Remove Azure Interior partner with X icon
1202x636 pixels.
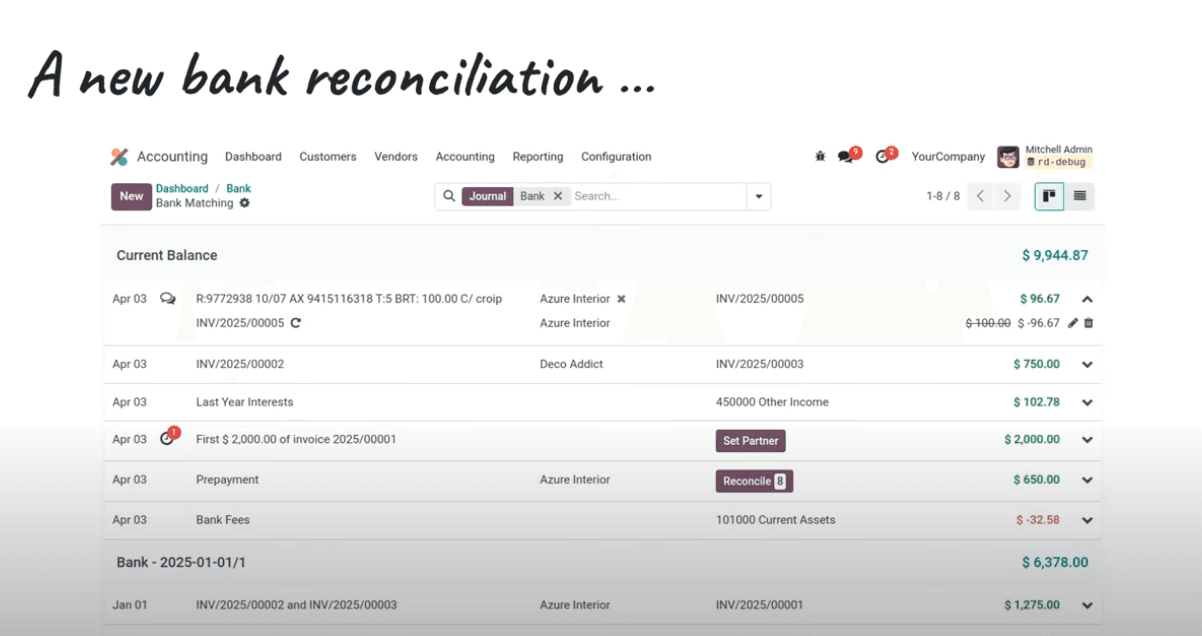[x=621, y=299]
